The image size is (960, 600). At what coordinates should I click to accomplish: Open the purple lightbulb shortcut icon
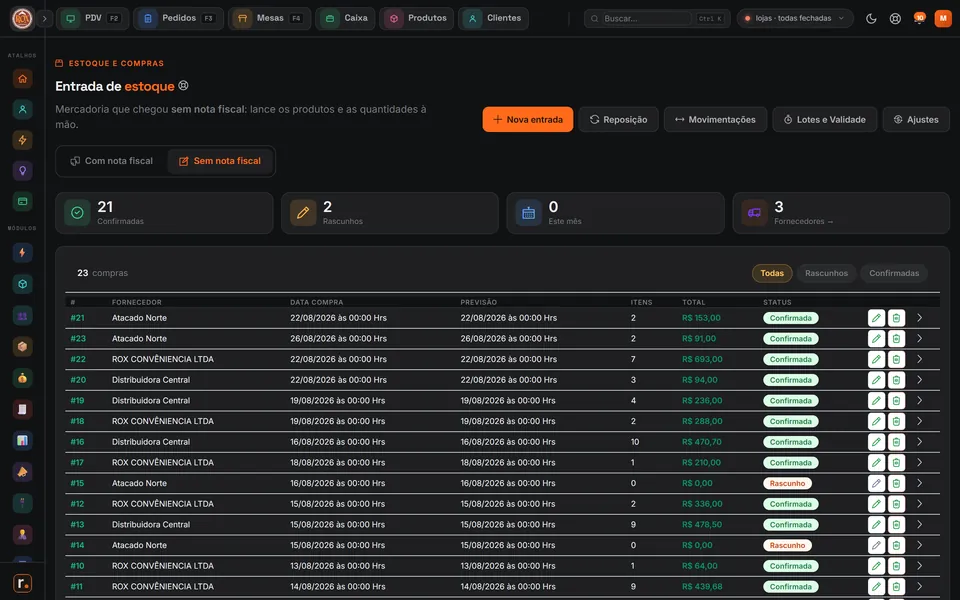point(23,170)
